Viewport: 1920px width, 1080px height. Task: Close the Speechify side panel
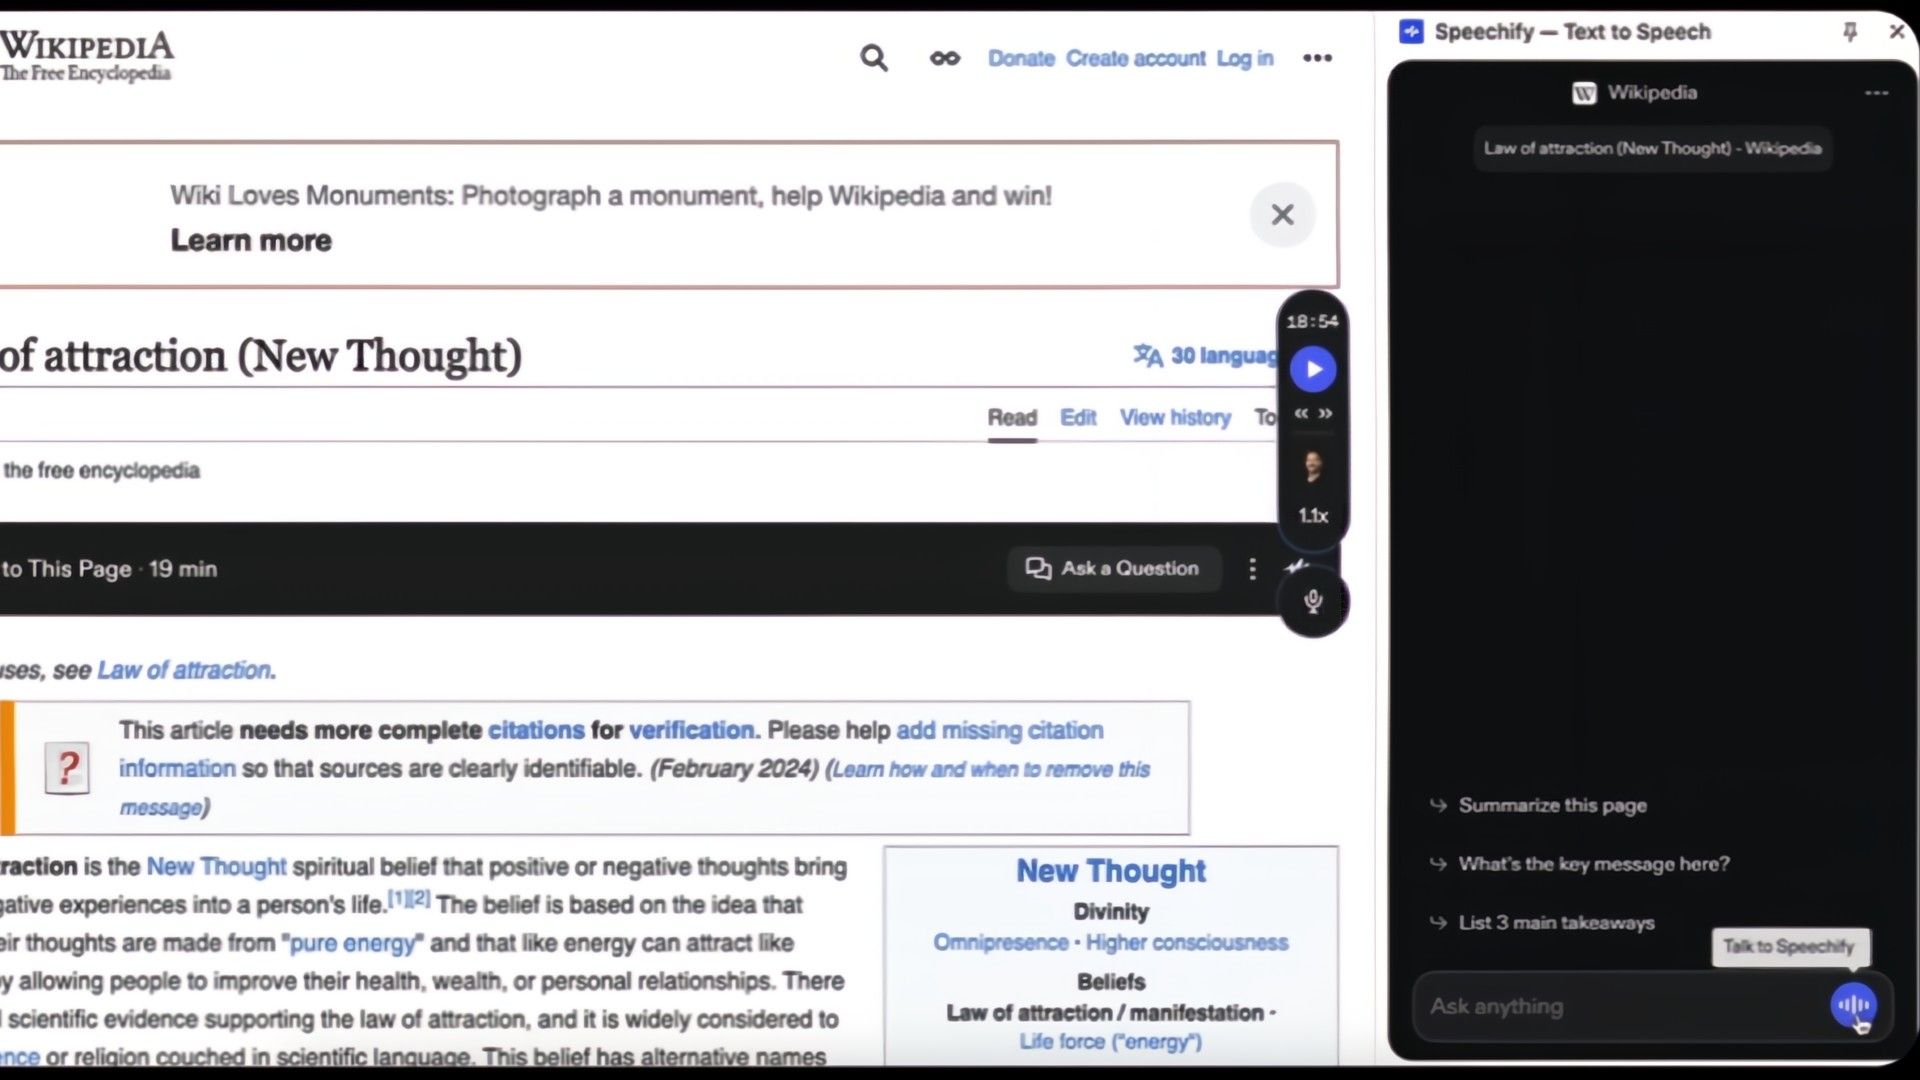click(1896, 31)
